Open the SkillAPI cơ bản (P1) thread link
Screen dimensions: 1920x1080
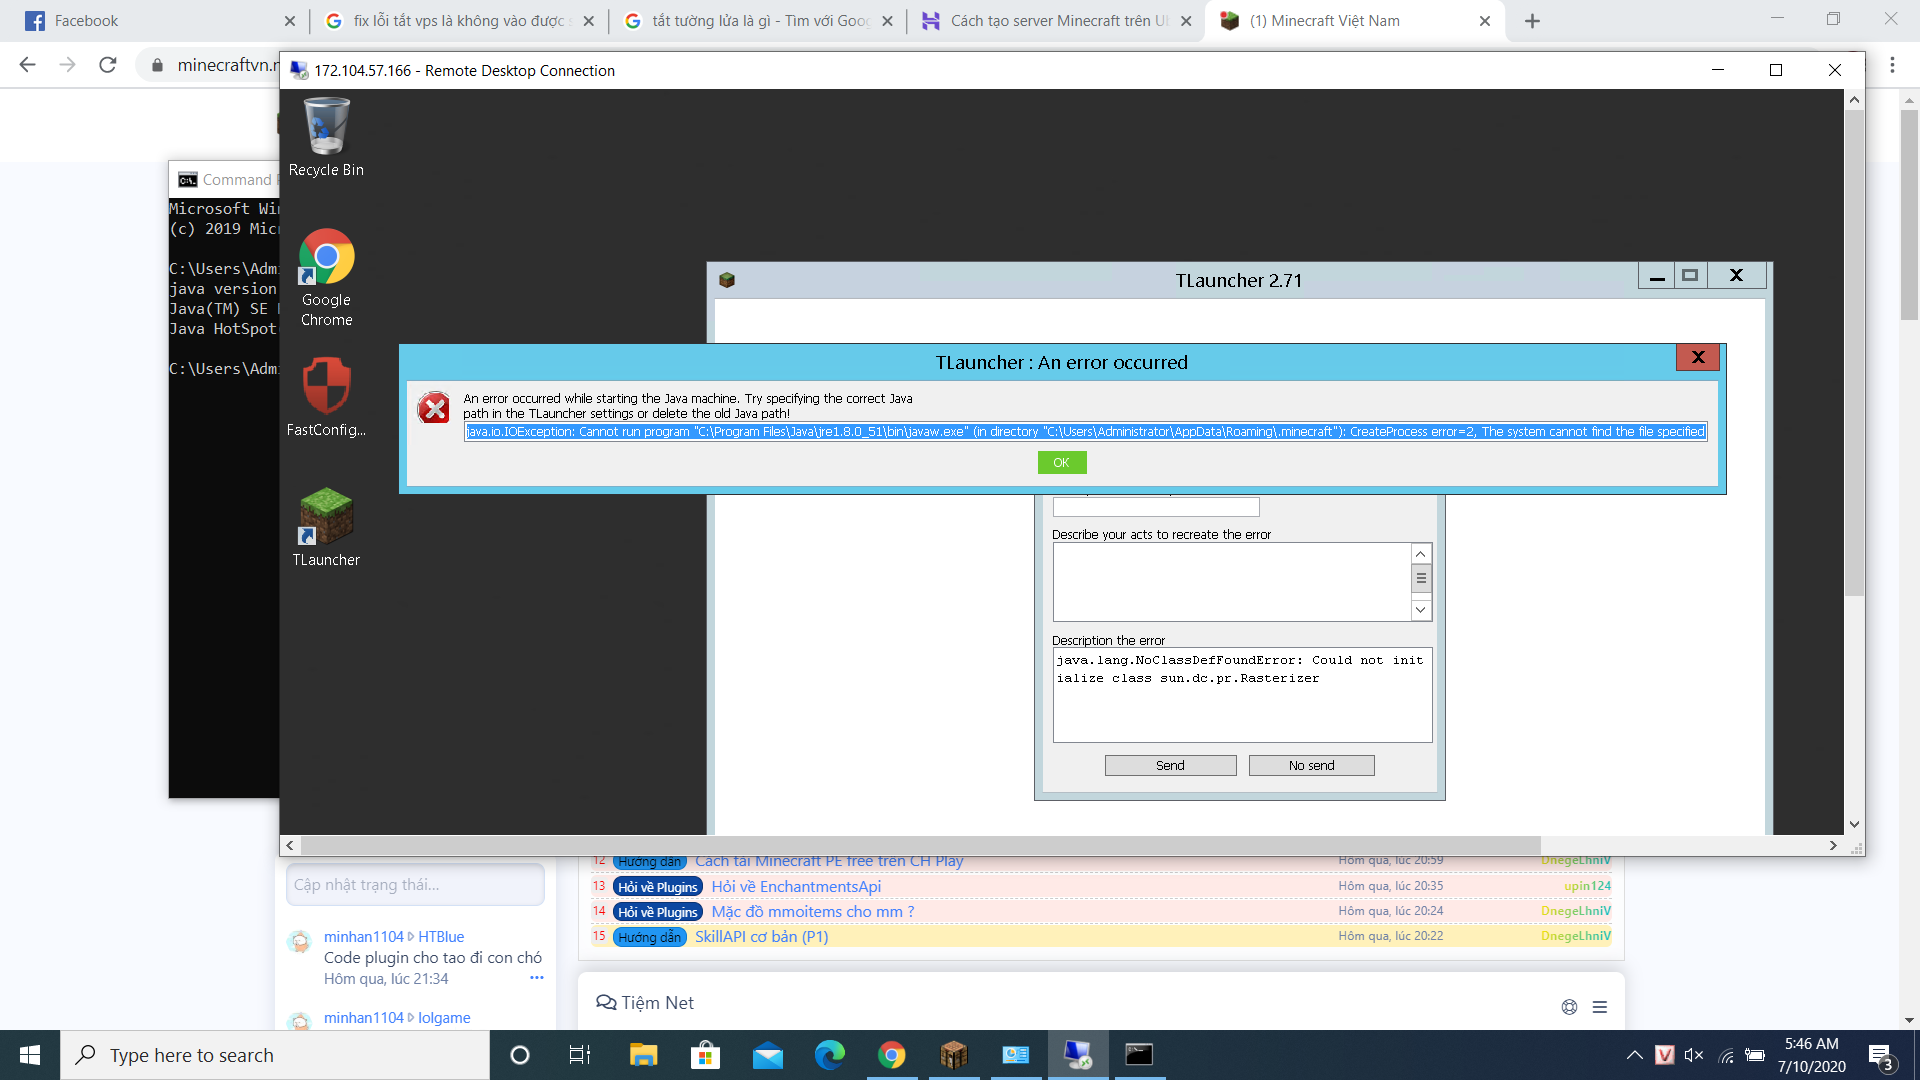click(x=761, y=937)
